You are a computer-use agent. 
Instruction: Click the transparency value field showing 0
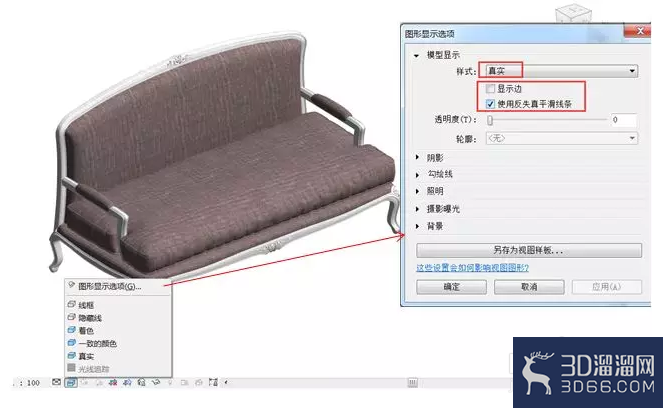[624, 120]
